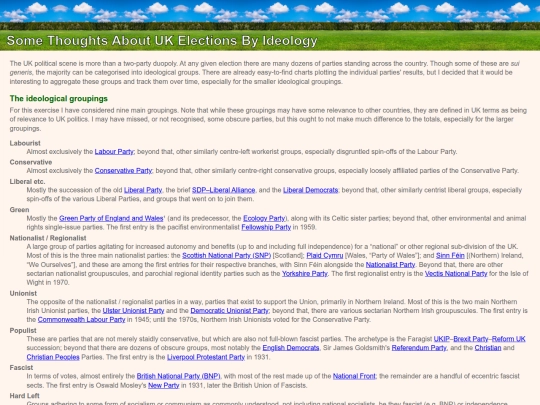Click 'The ideological groupings' heading
Image resolution: width=540 pixels, height=405 pixels.
59,98
